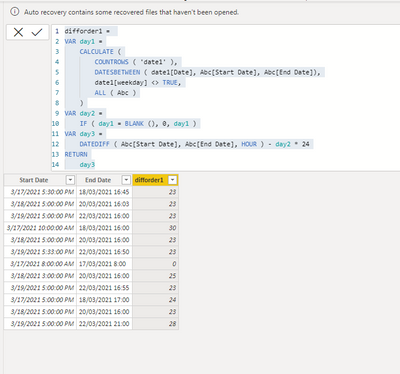This screenshot has height=374, width=400.
Task: Click VAR day1 on formula line 2
Action: point(80,42)
